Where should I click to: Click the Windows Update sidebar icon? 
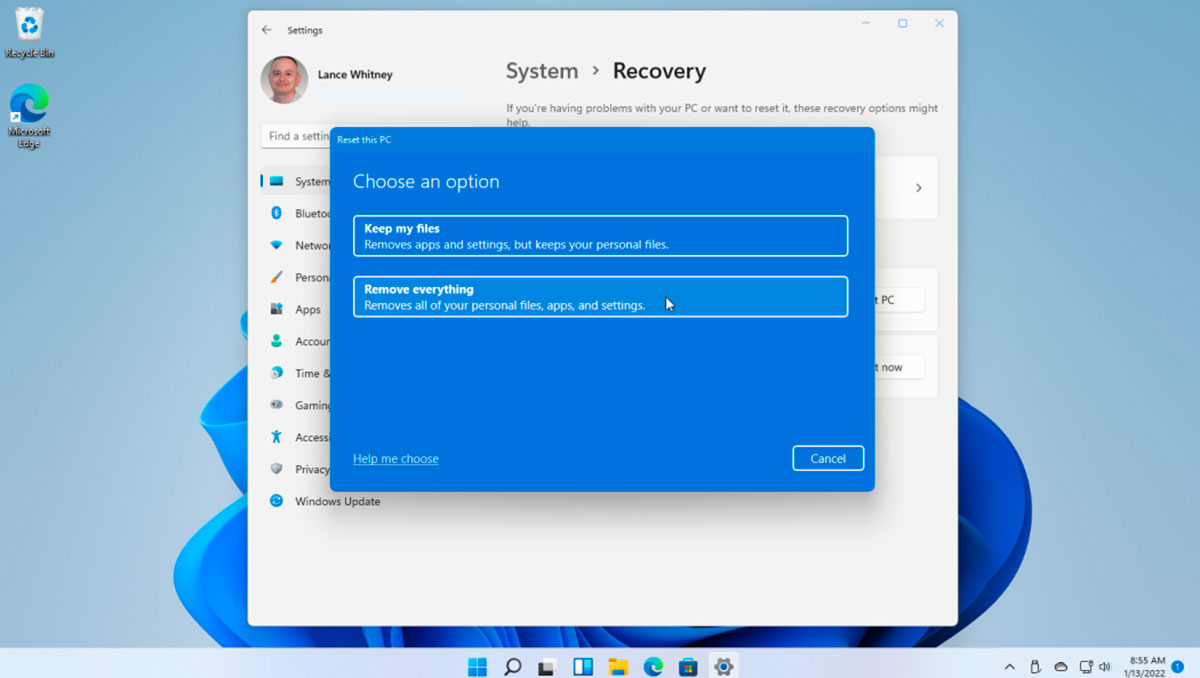click(x=276, y=501)
